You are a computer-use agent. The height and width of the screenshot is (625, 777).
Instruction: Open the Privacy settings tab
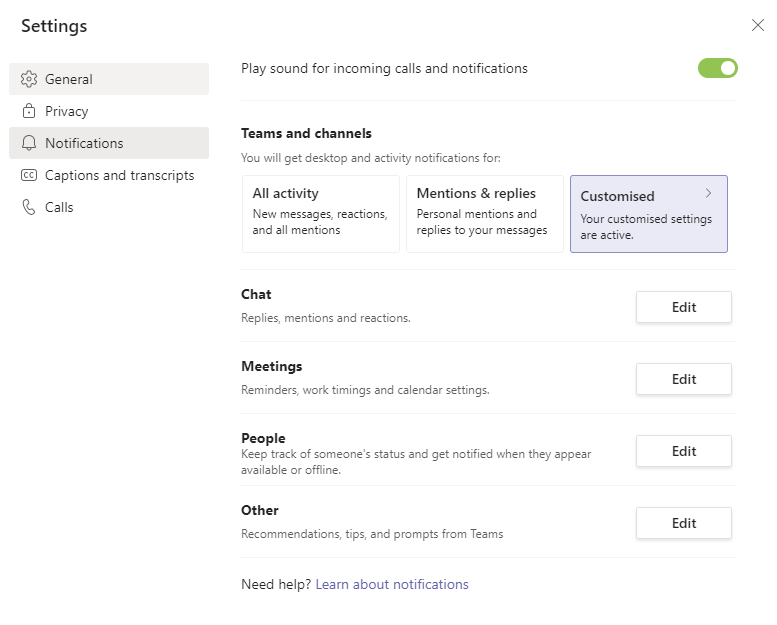(x=67, y=111)
